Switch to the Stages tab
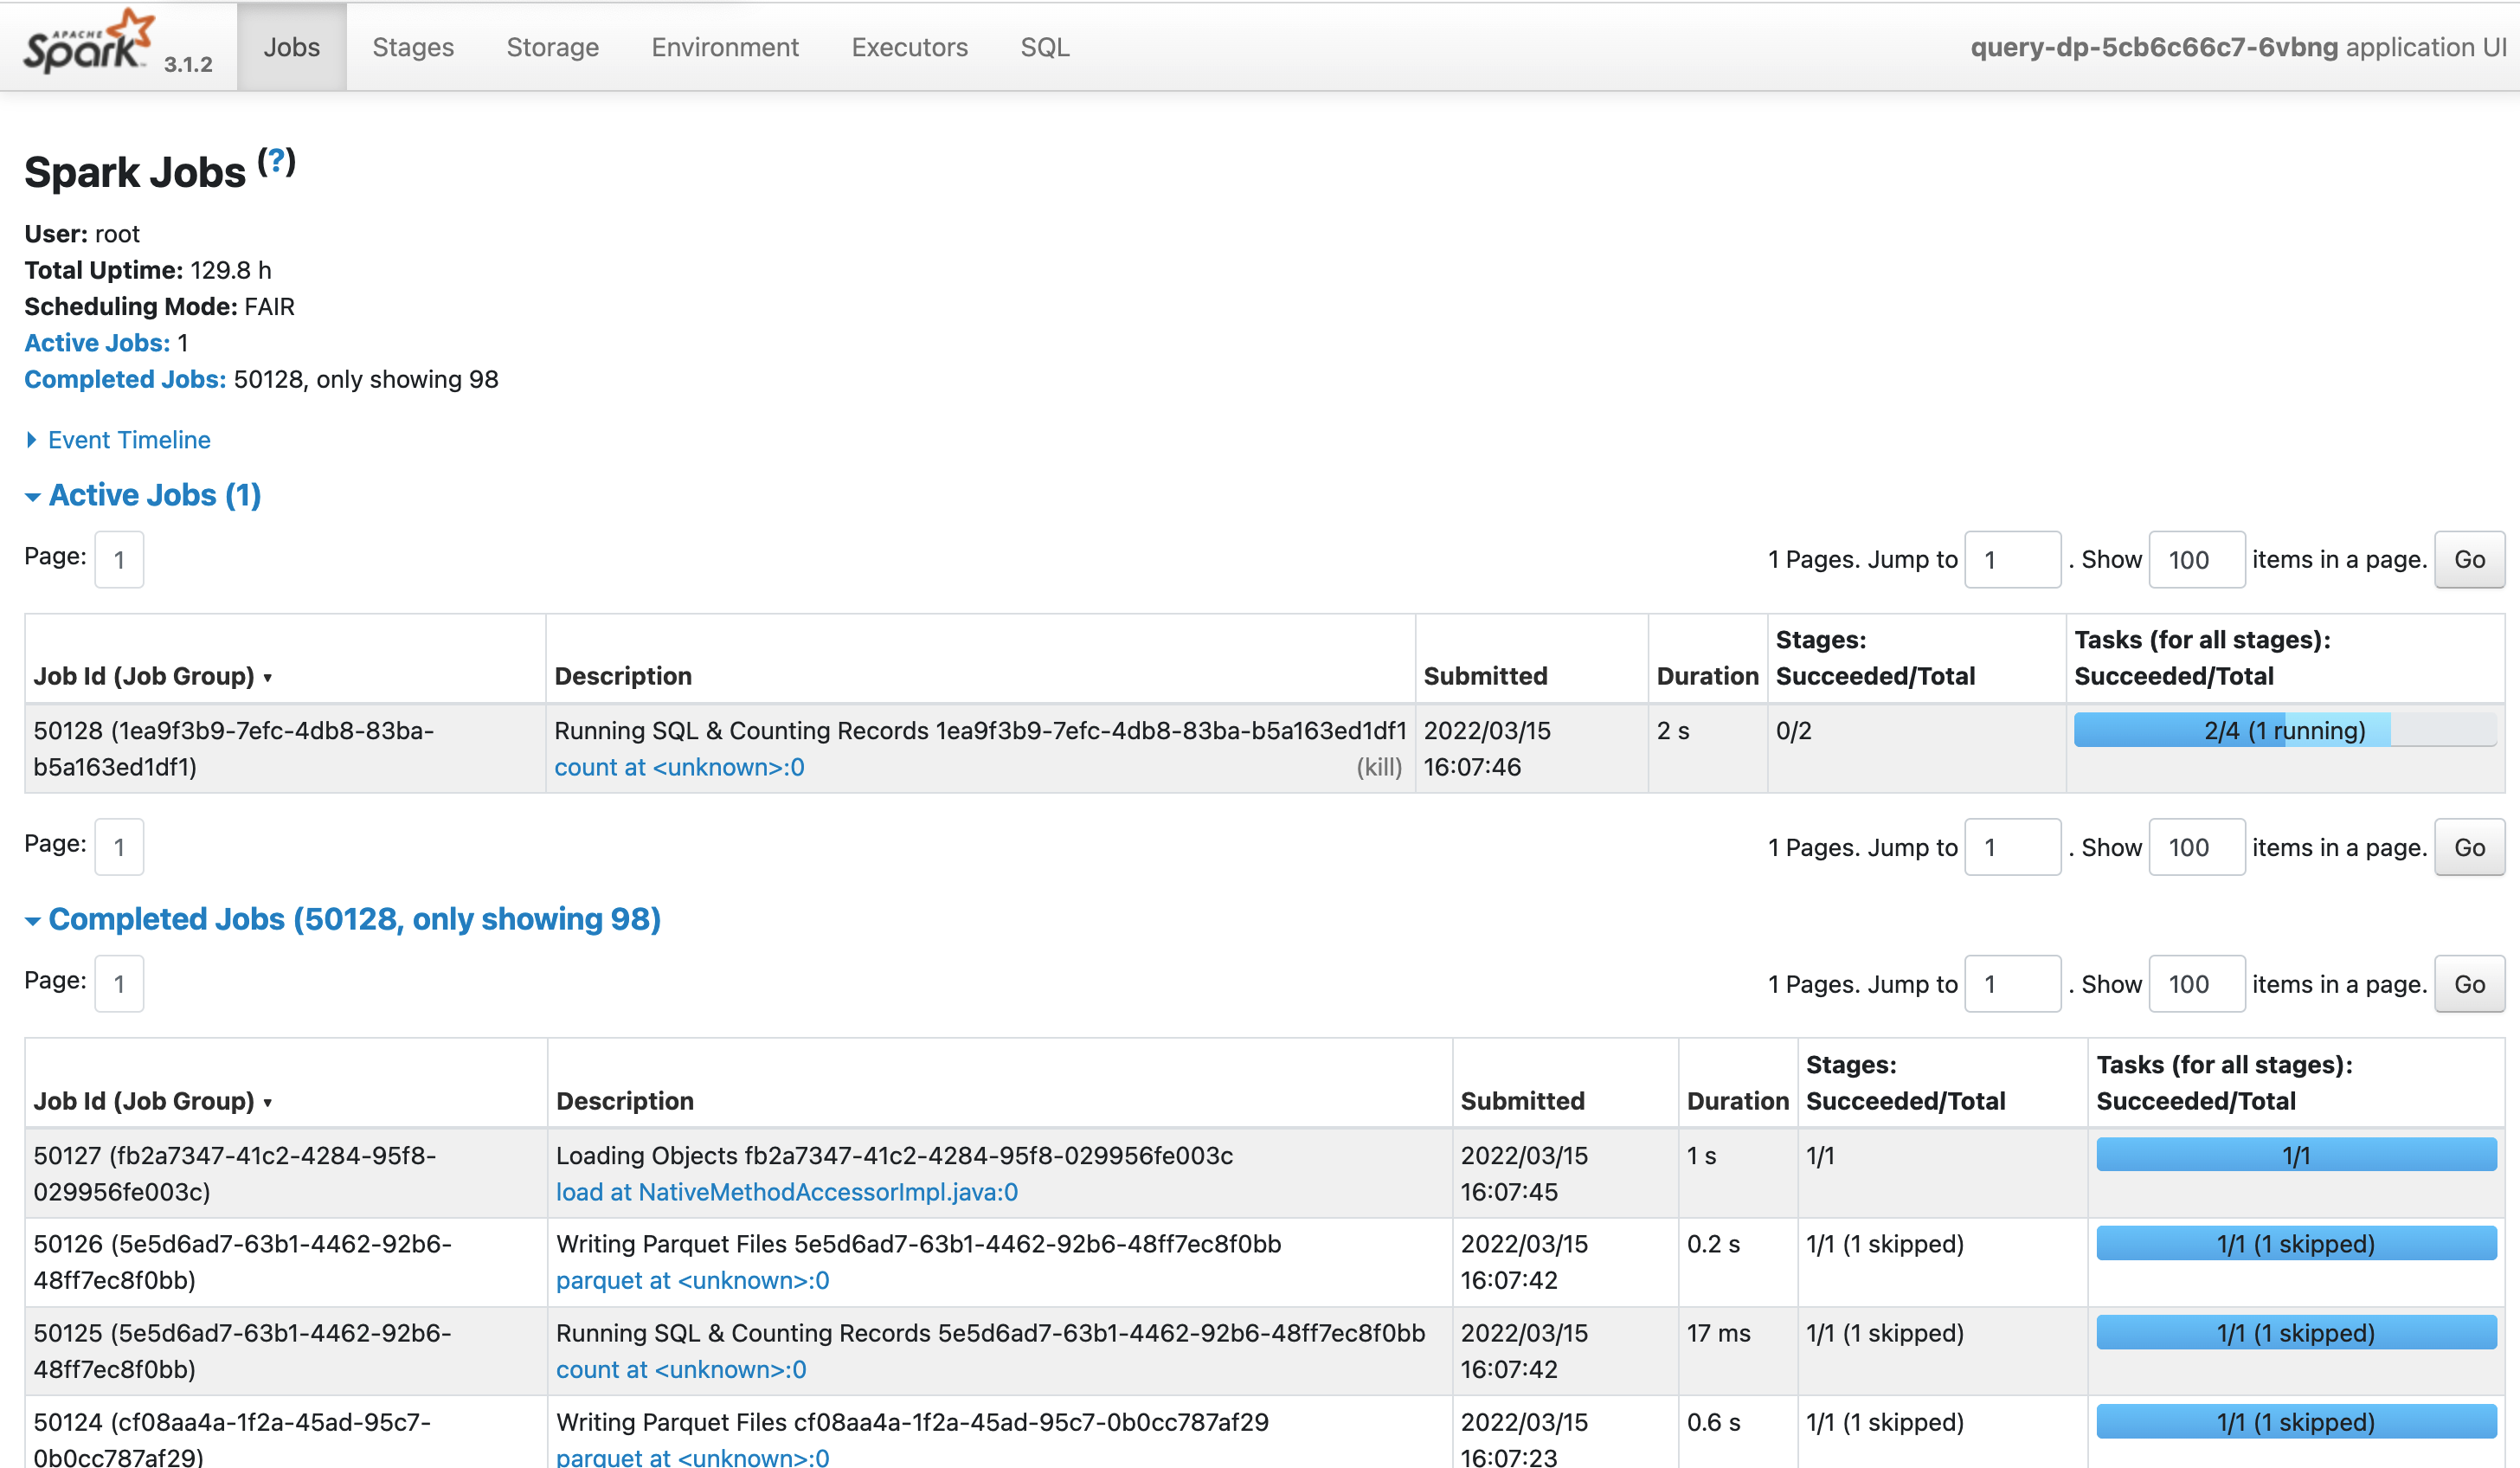This screenshot has width=2520, height=1468. (x=412, y=47)
